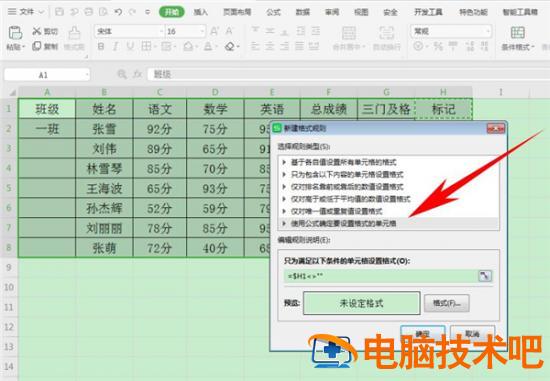Switch to the Start ribbon tab
This screenshot has height=381, width=550.
point(172,12)
